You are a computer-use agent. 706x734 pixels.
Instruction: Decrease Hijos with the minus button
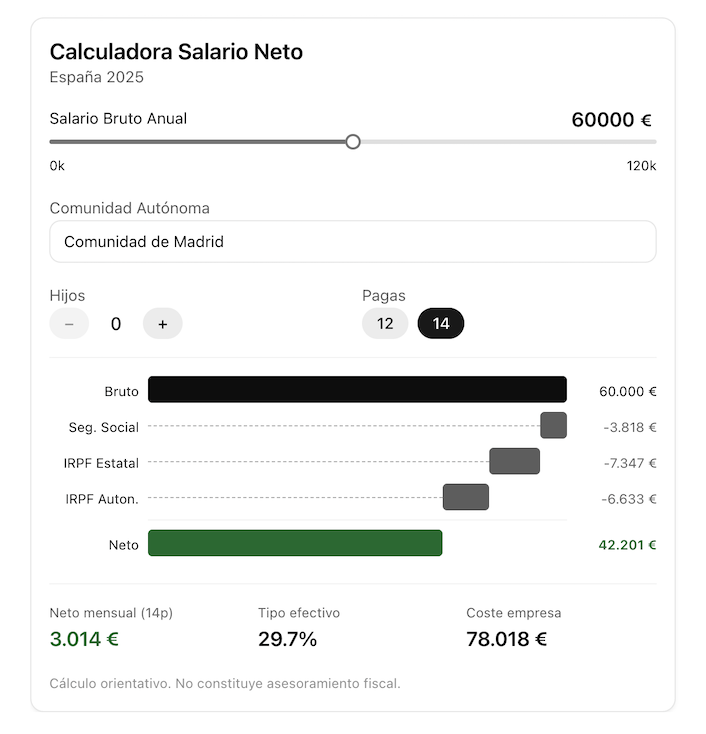point(69,323)
